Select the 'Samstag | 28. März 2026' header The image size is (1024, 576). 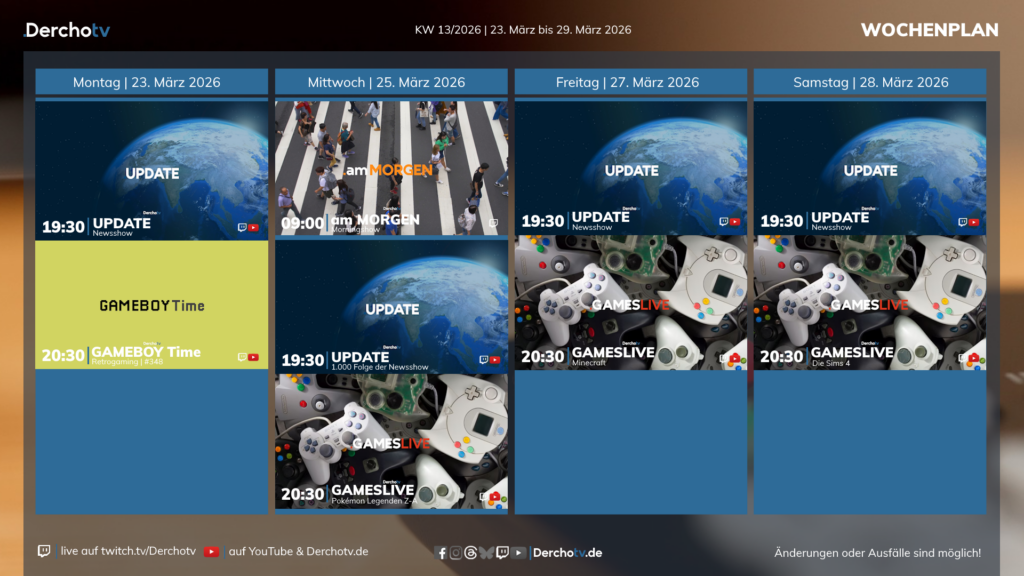(870, 82)
